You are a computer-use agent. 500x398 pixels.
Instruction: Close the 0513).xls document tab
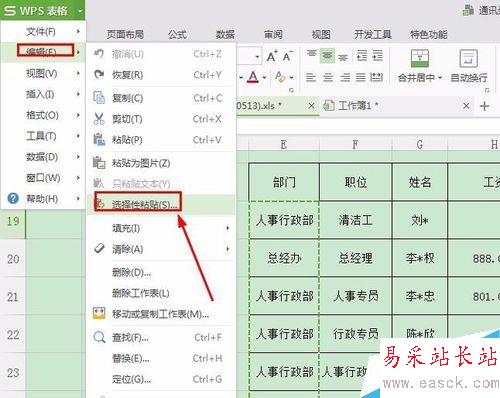point(311,106)
